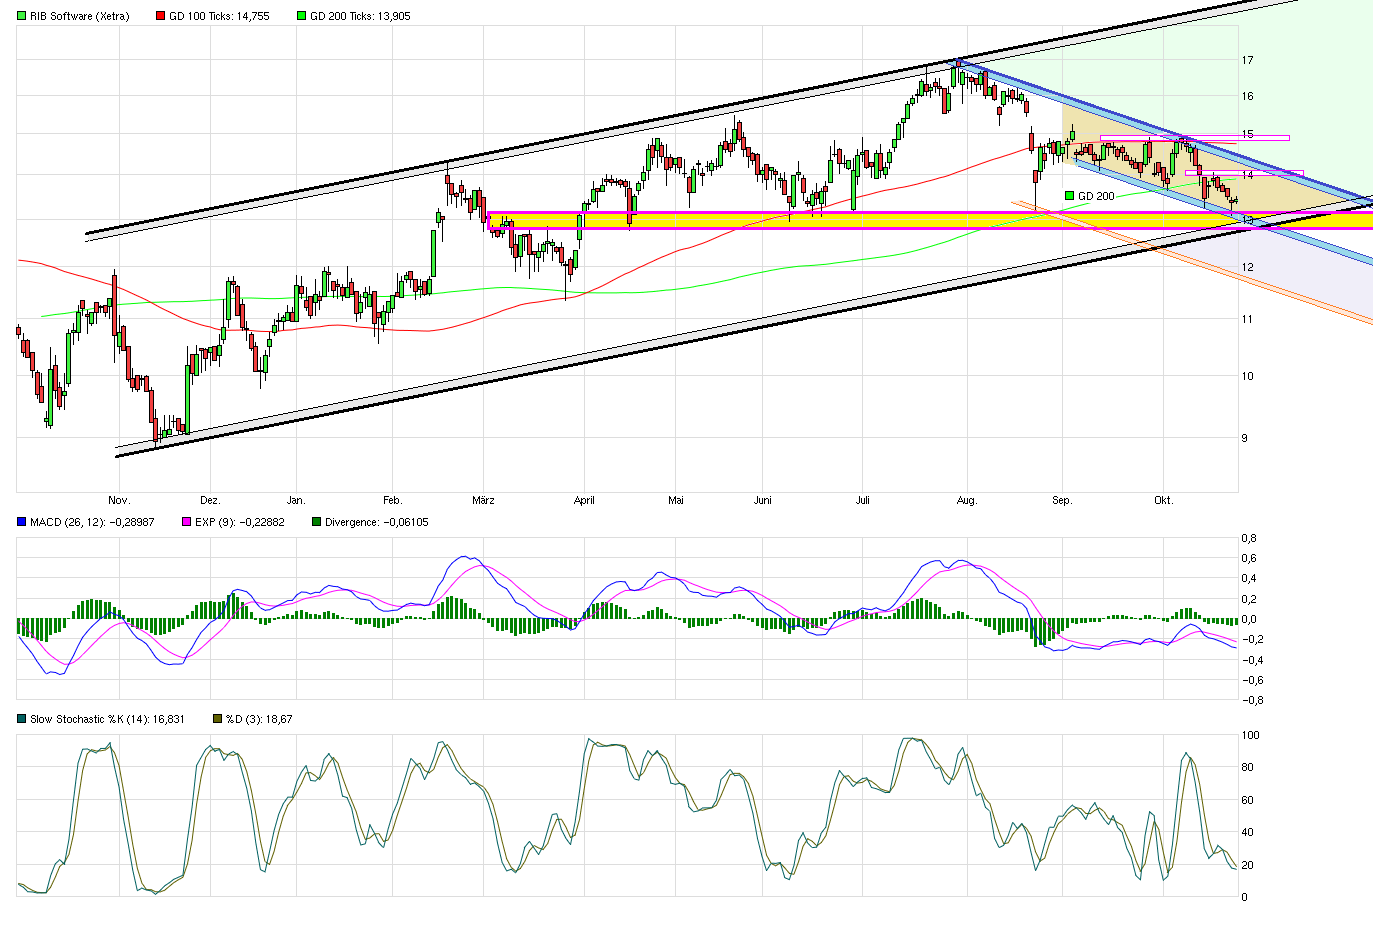Select the '%D (3): 18,67' label
This screenshot has height=928, width=1373.
(x=259, y=719)
